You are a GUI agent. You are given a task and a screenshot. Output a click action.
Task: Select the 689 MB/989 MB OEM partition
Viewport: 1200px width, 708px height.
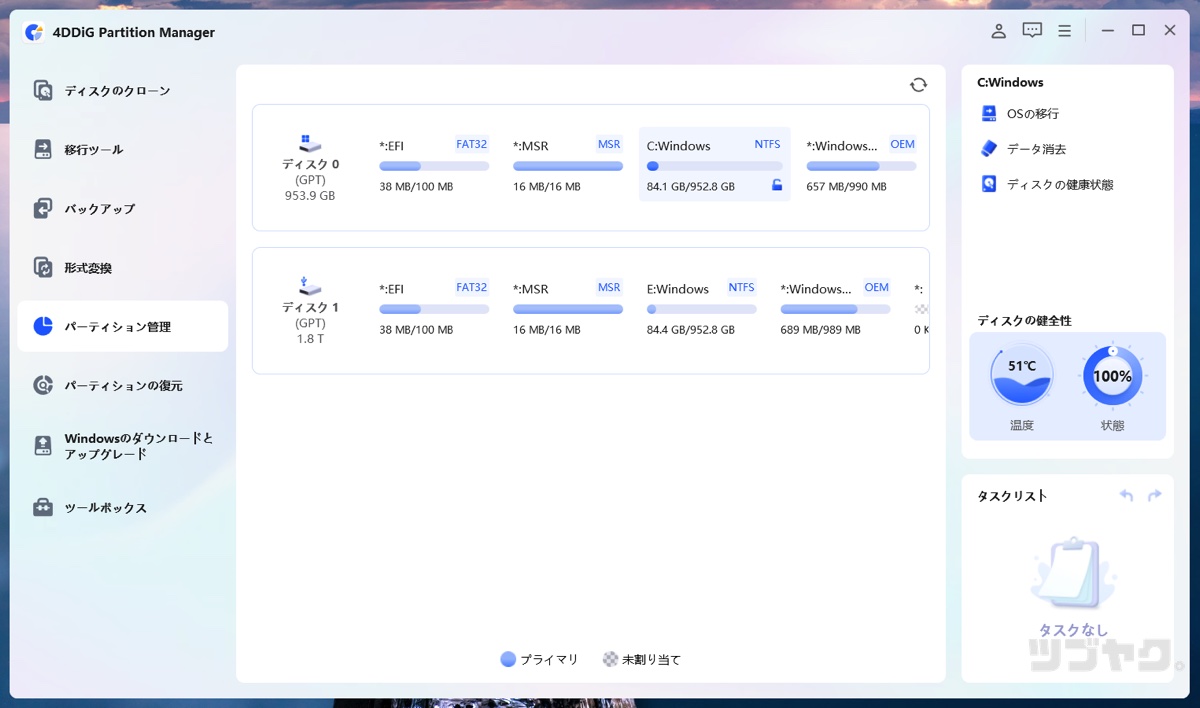(835, 308)
